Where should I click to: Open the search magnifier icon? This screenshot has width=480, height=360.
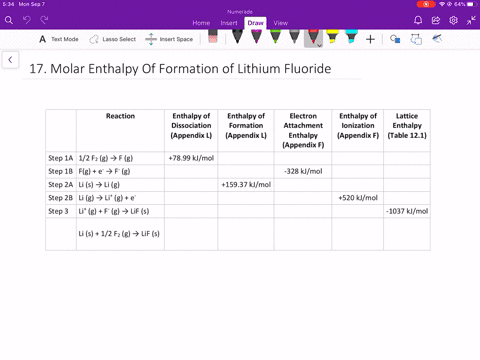click(x=9, y=20)
